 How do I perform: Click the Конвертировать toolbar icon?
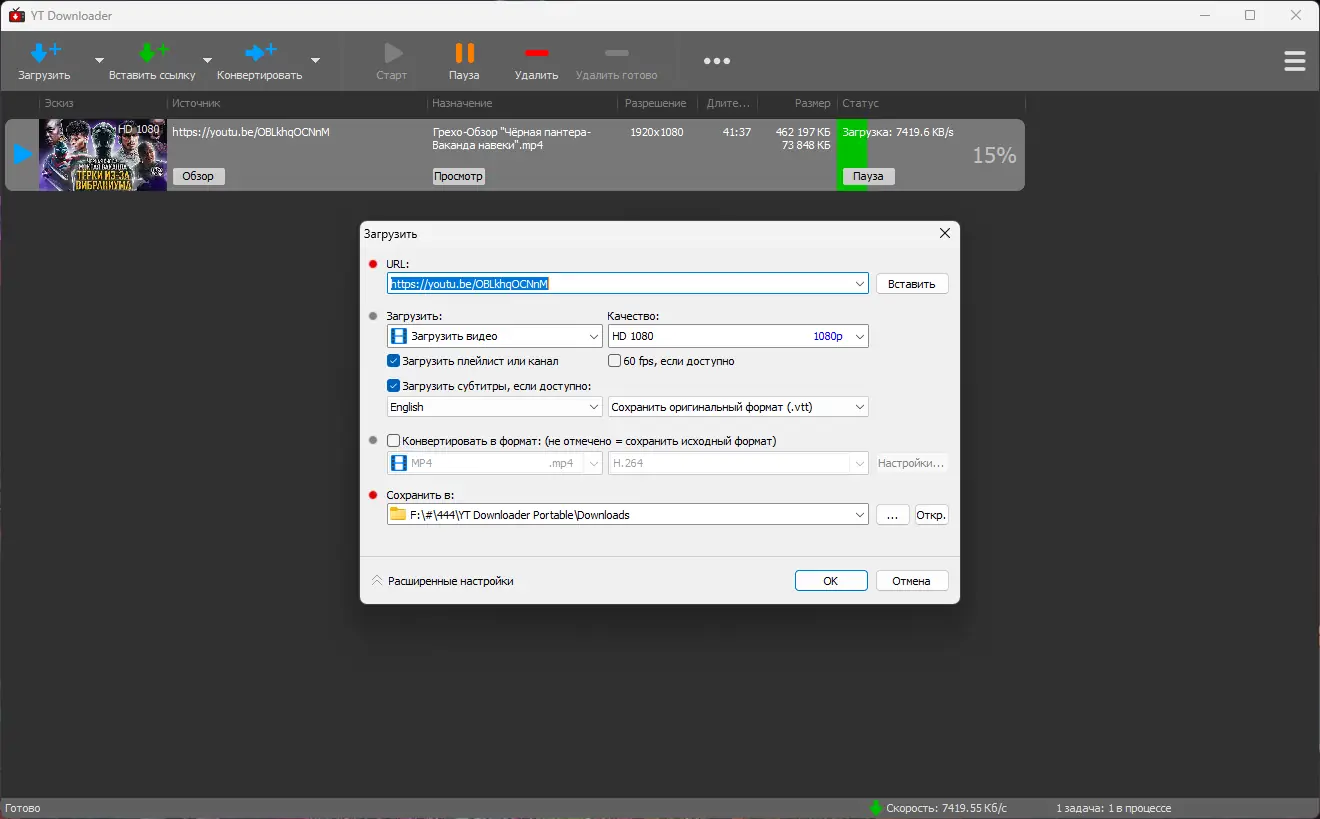pos(260,53)
